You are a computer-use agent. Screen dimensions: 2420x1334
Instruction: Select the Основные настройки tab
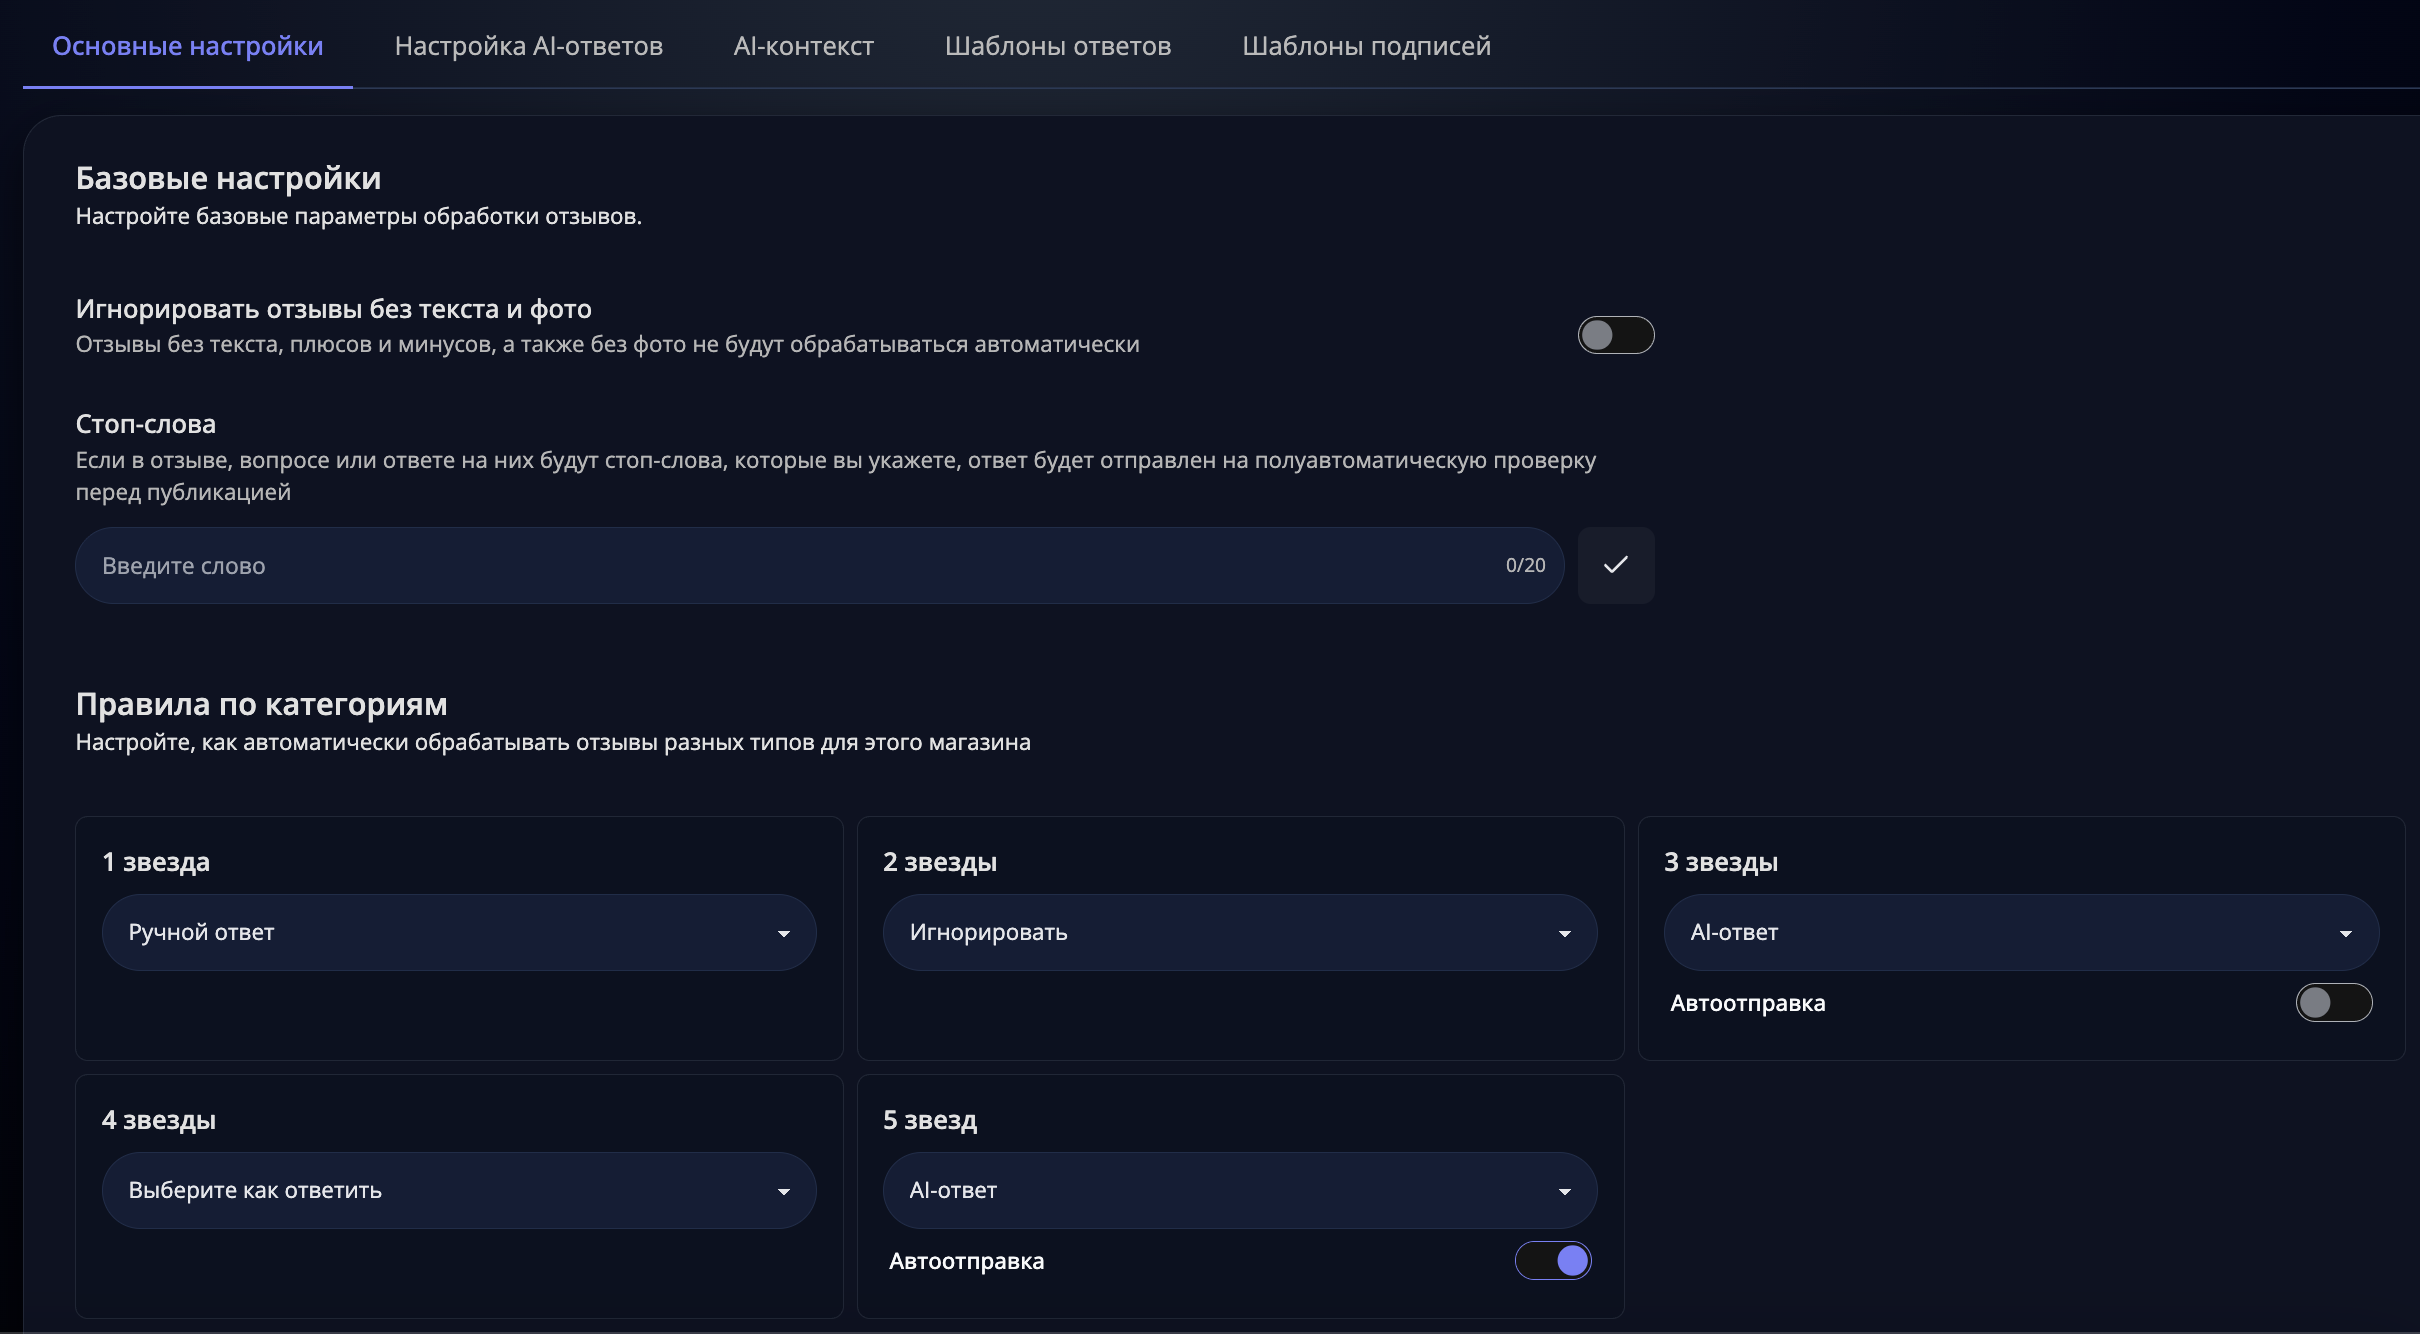(x=187, y=46)
